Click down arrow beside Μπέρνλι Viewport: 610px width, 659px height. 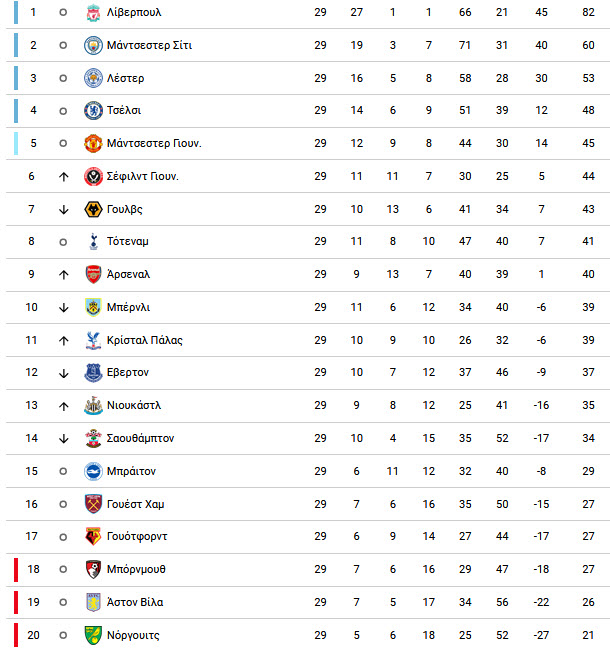click(x=63, y=308)
